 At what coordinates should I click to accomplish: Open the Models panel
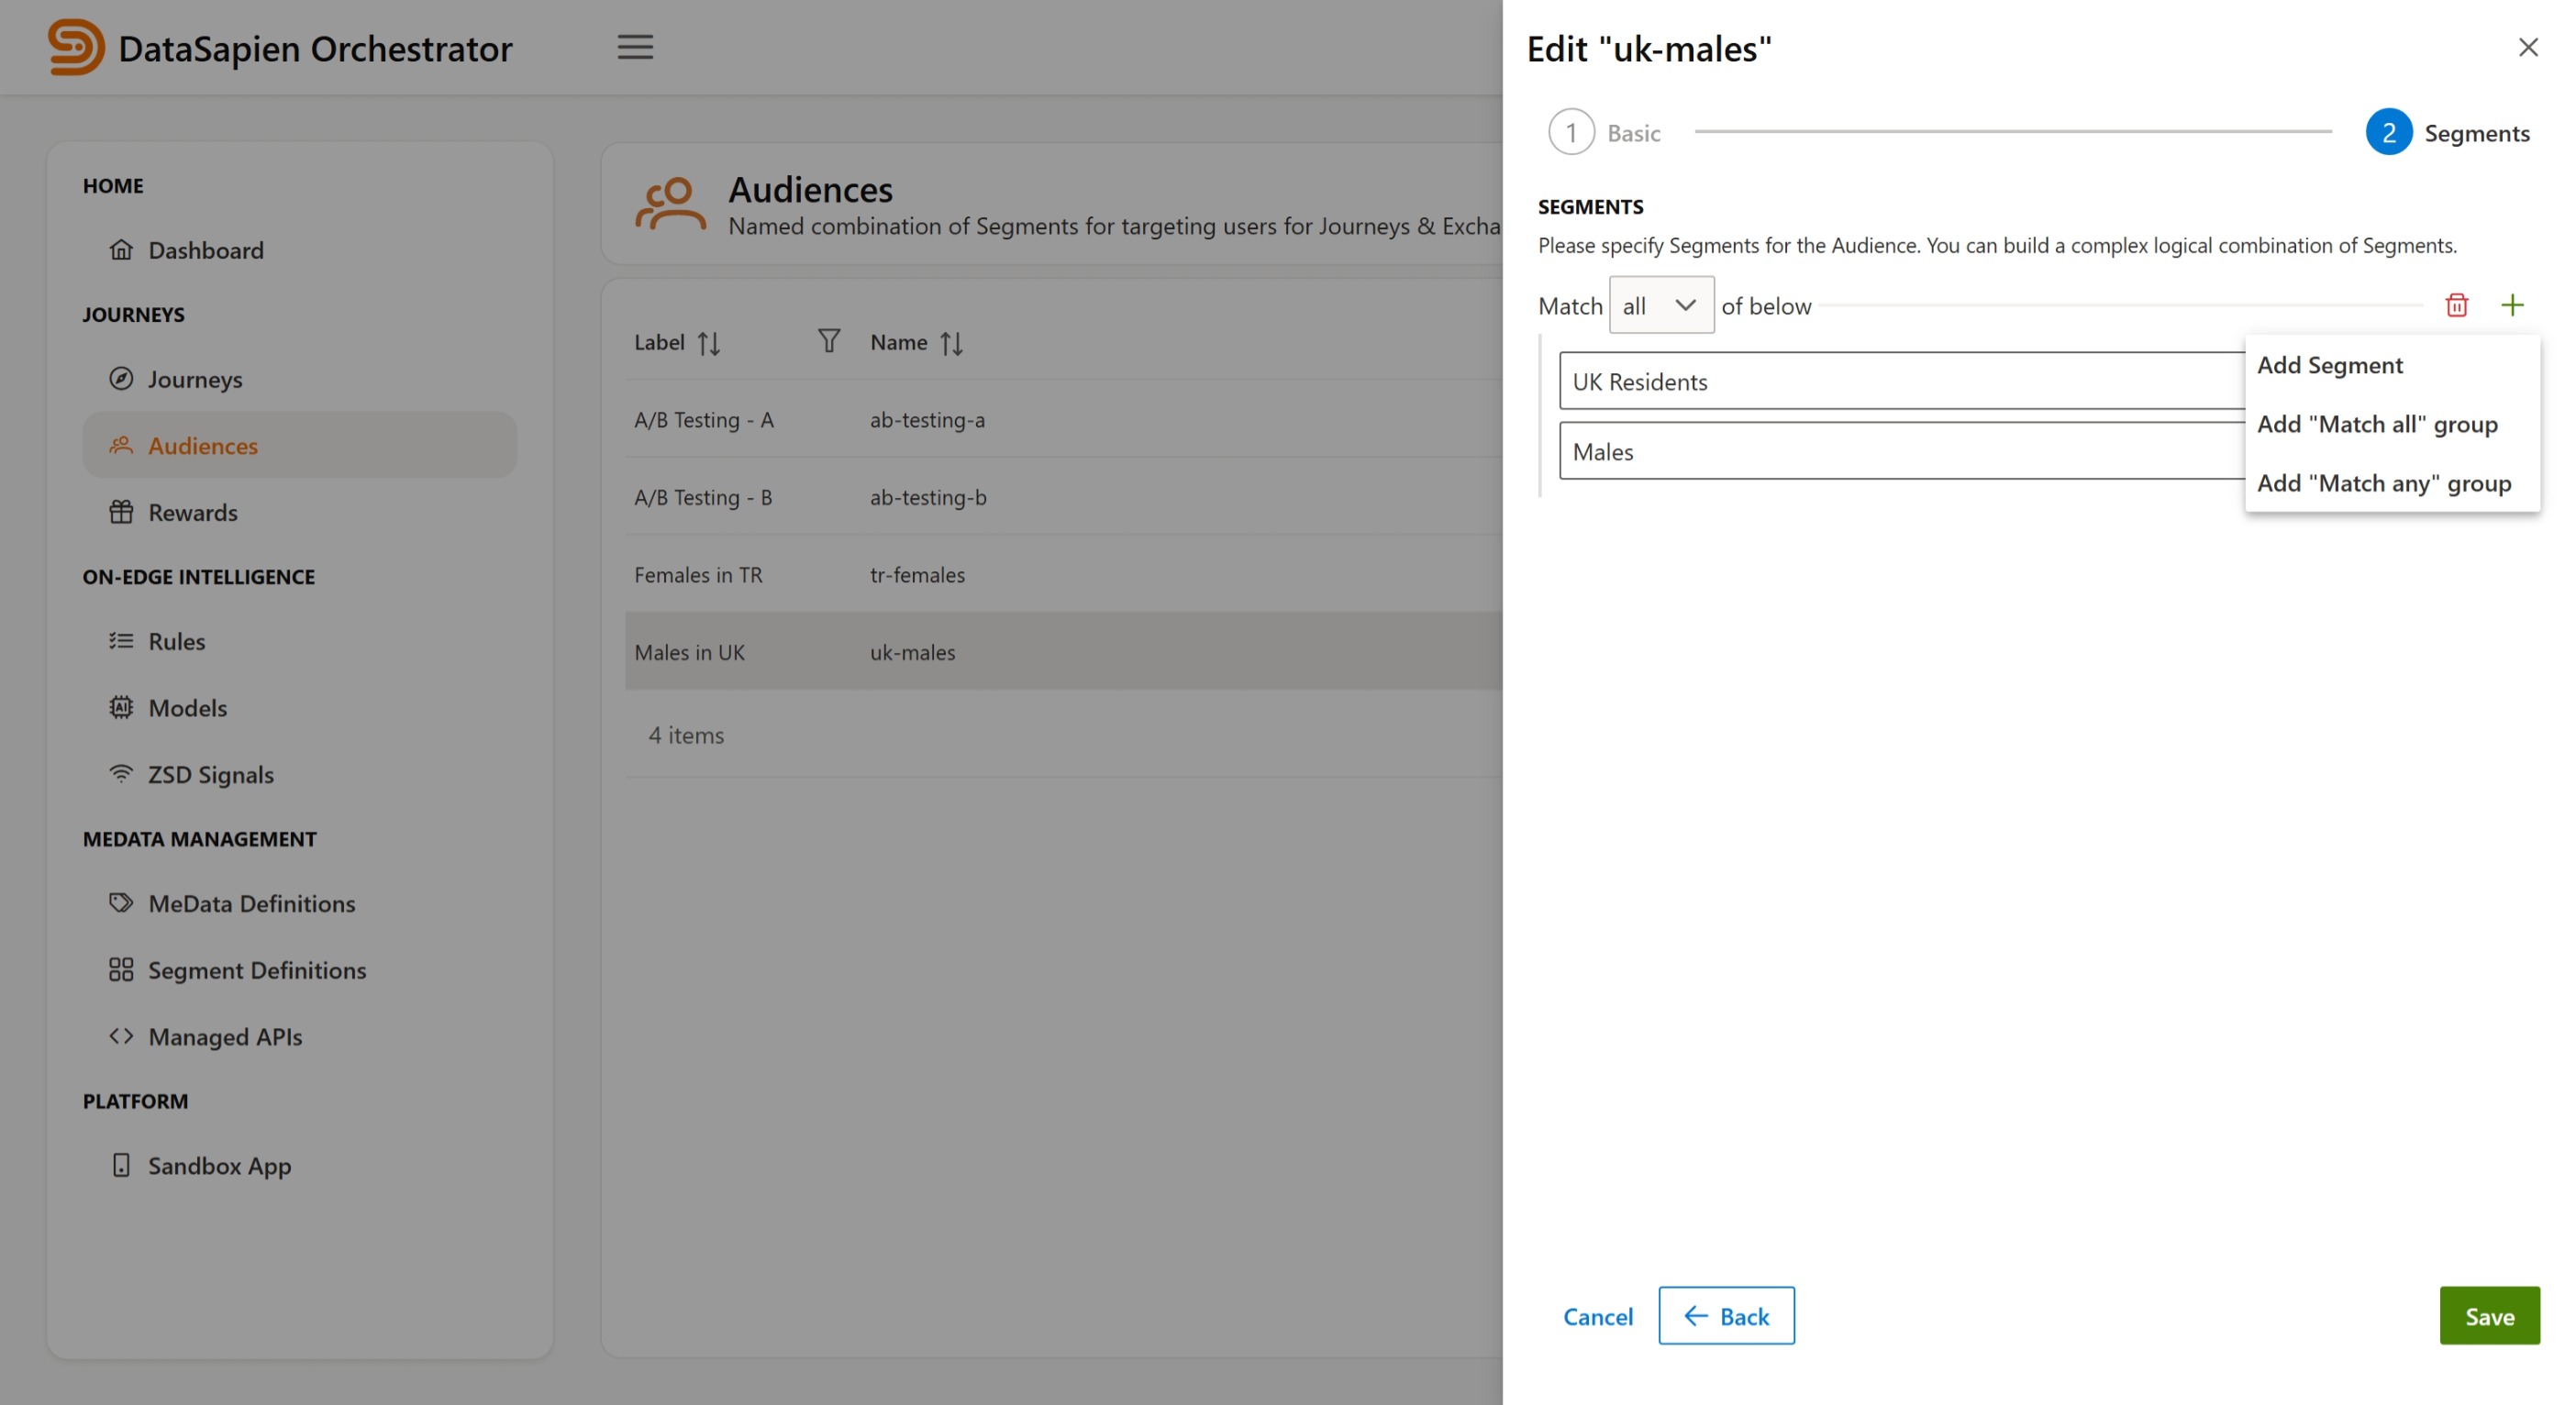pyautogui.click(x=187, y=707)
